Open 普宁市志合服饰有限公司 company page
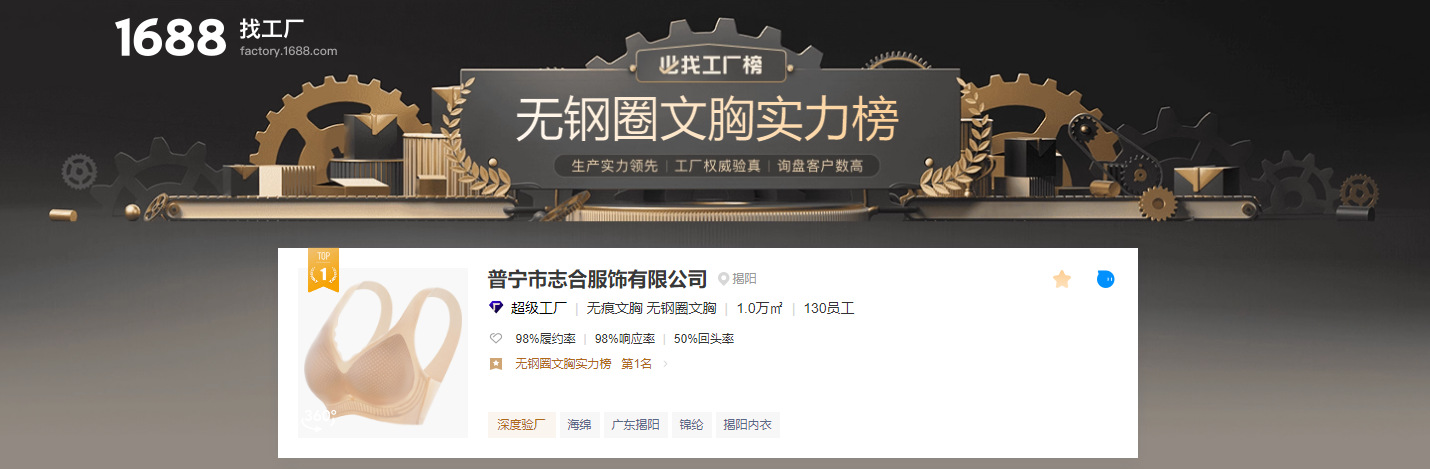 coord(597,279)
